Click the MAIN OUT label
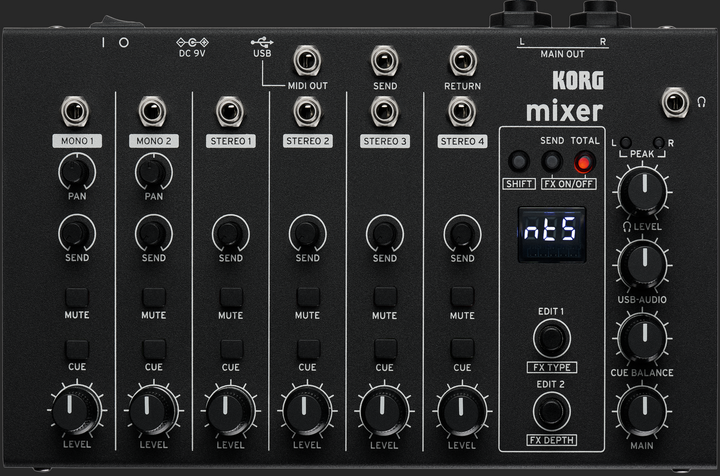The image size is (720, 476). point(562,54)
